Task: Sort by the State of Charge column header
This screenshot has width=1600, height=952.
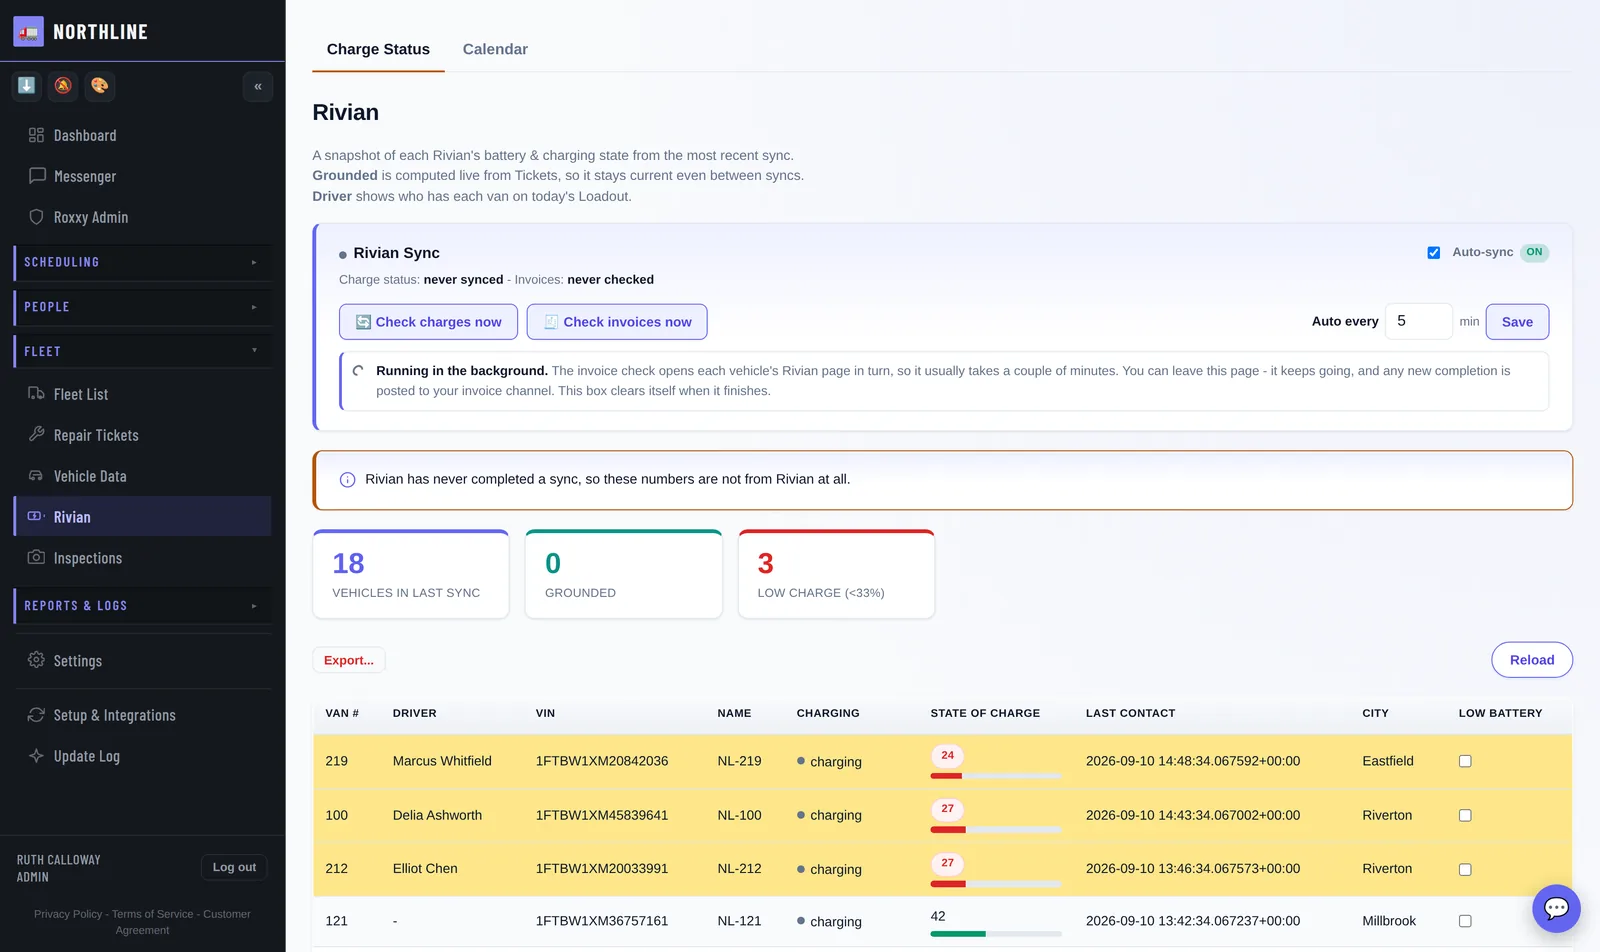Action: pos(985,714)
